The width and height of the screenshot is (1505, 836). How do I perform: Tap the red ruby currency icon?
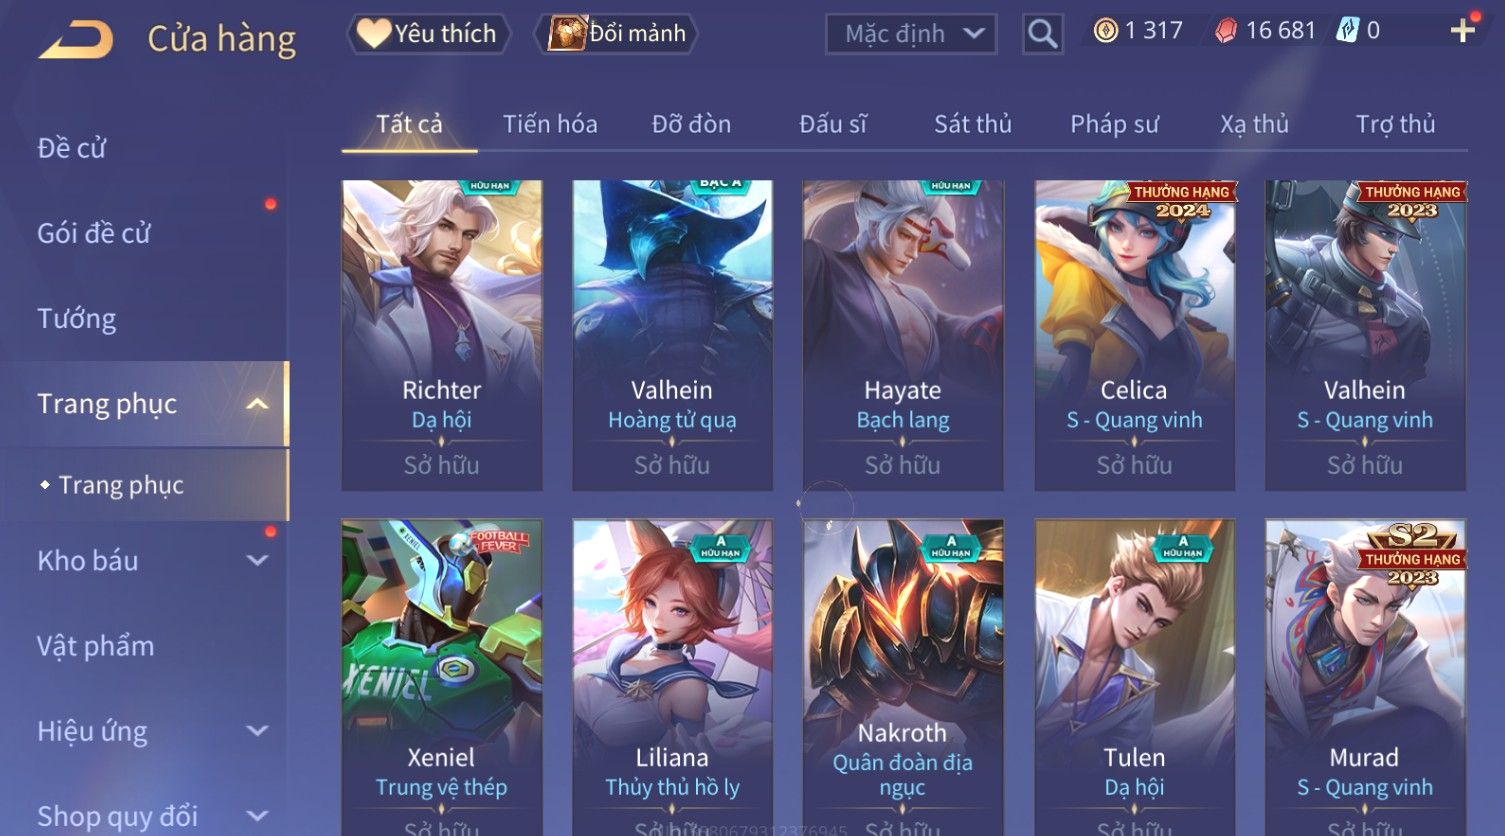coord(1226,31)
